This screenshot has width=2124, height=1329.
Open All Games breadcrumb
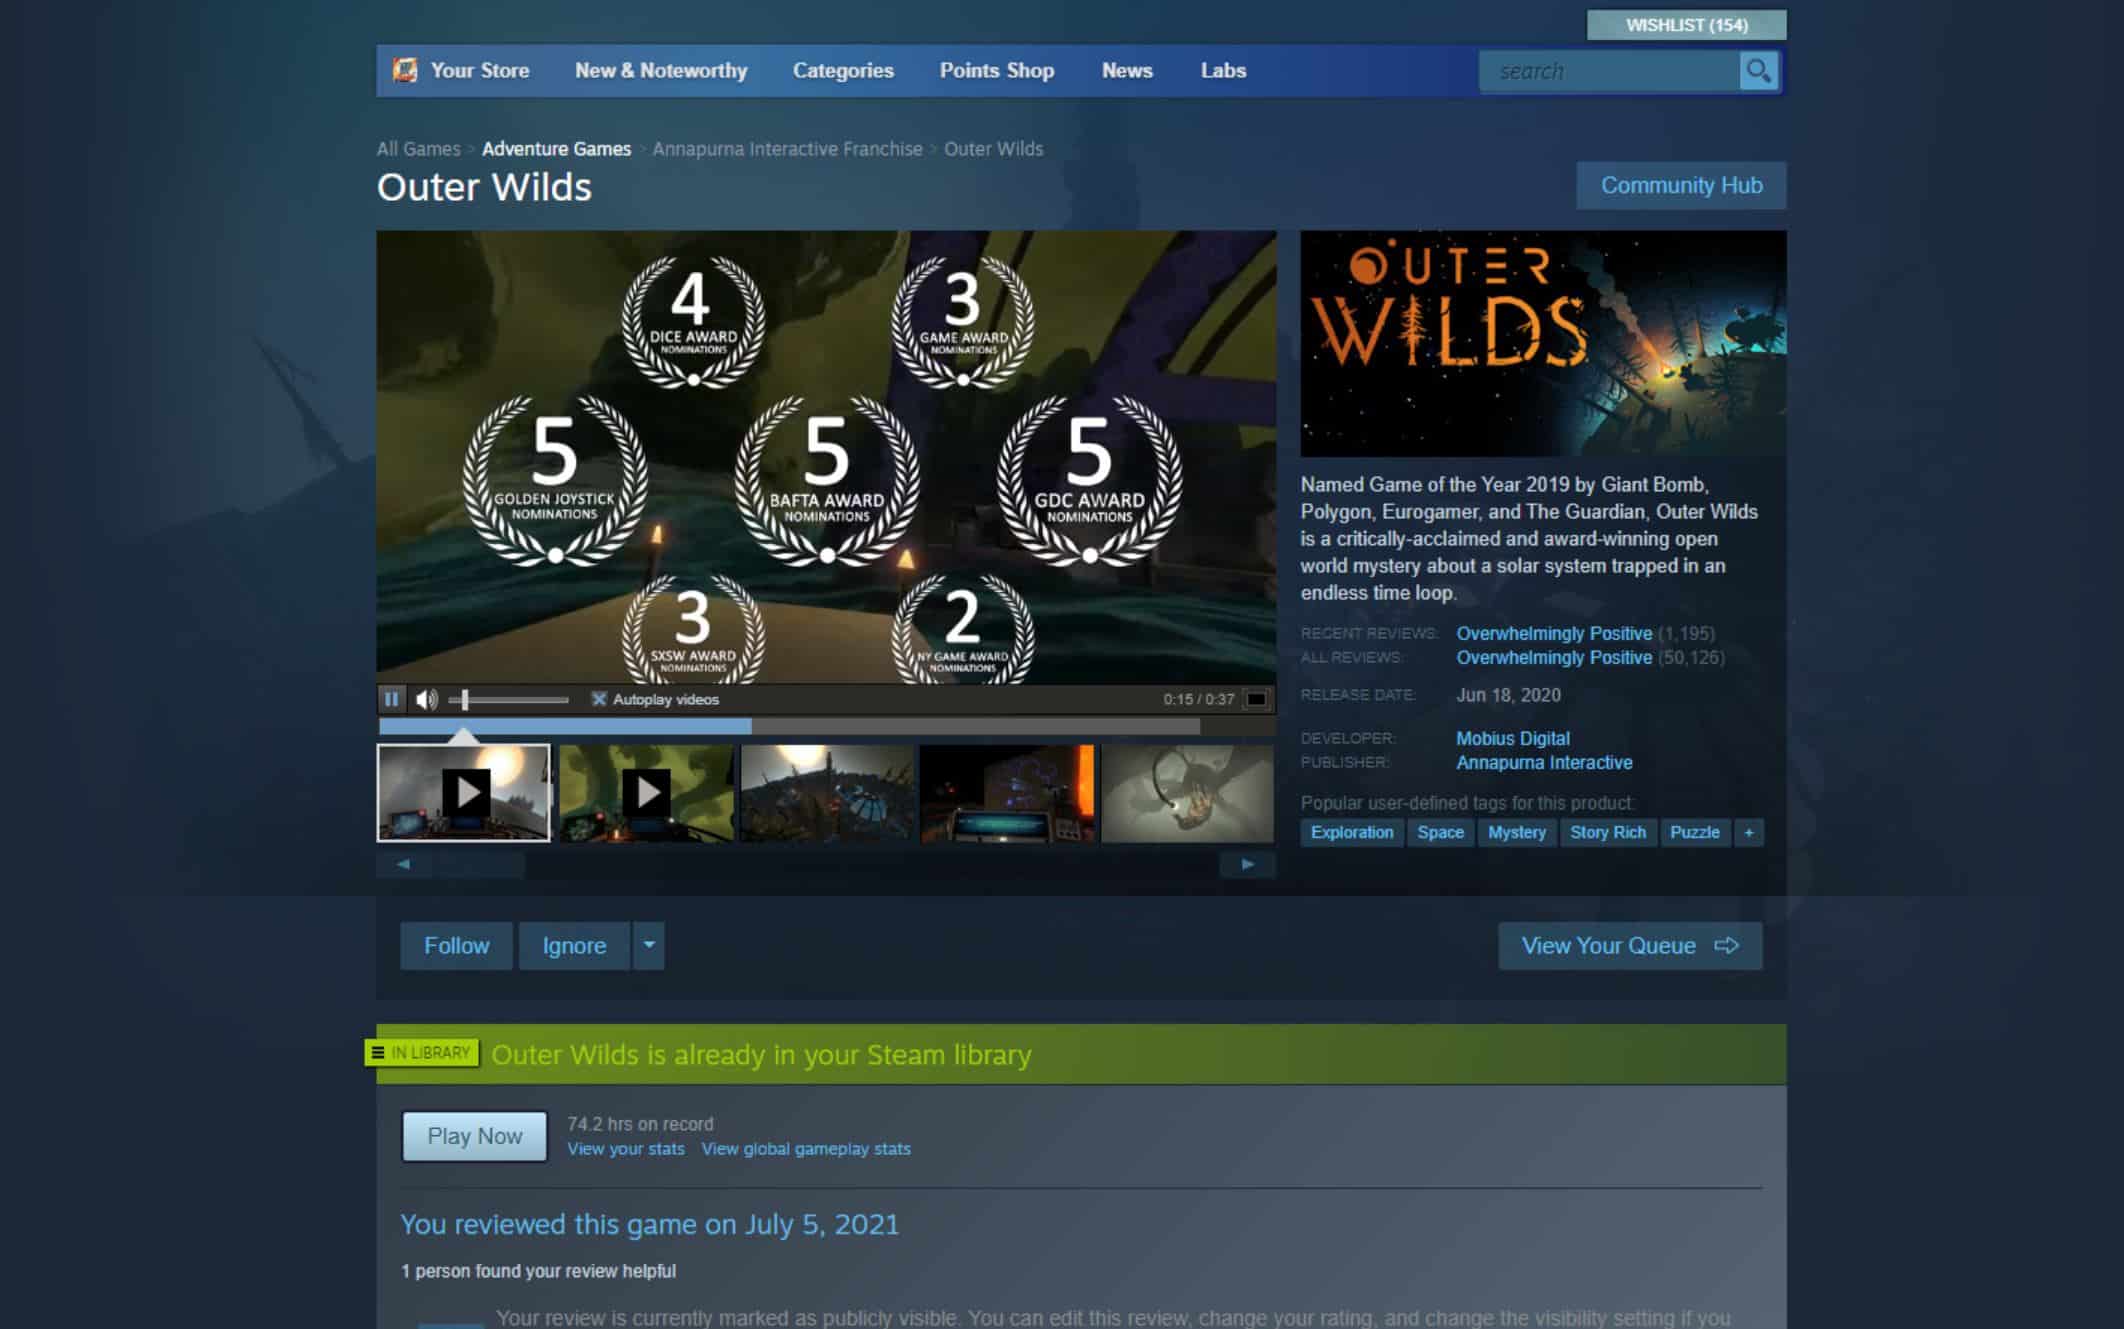point(418,149)
